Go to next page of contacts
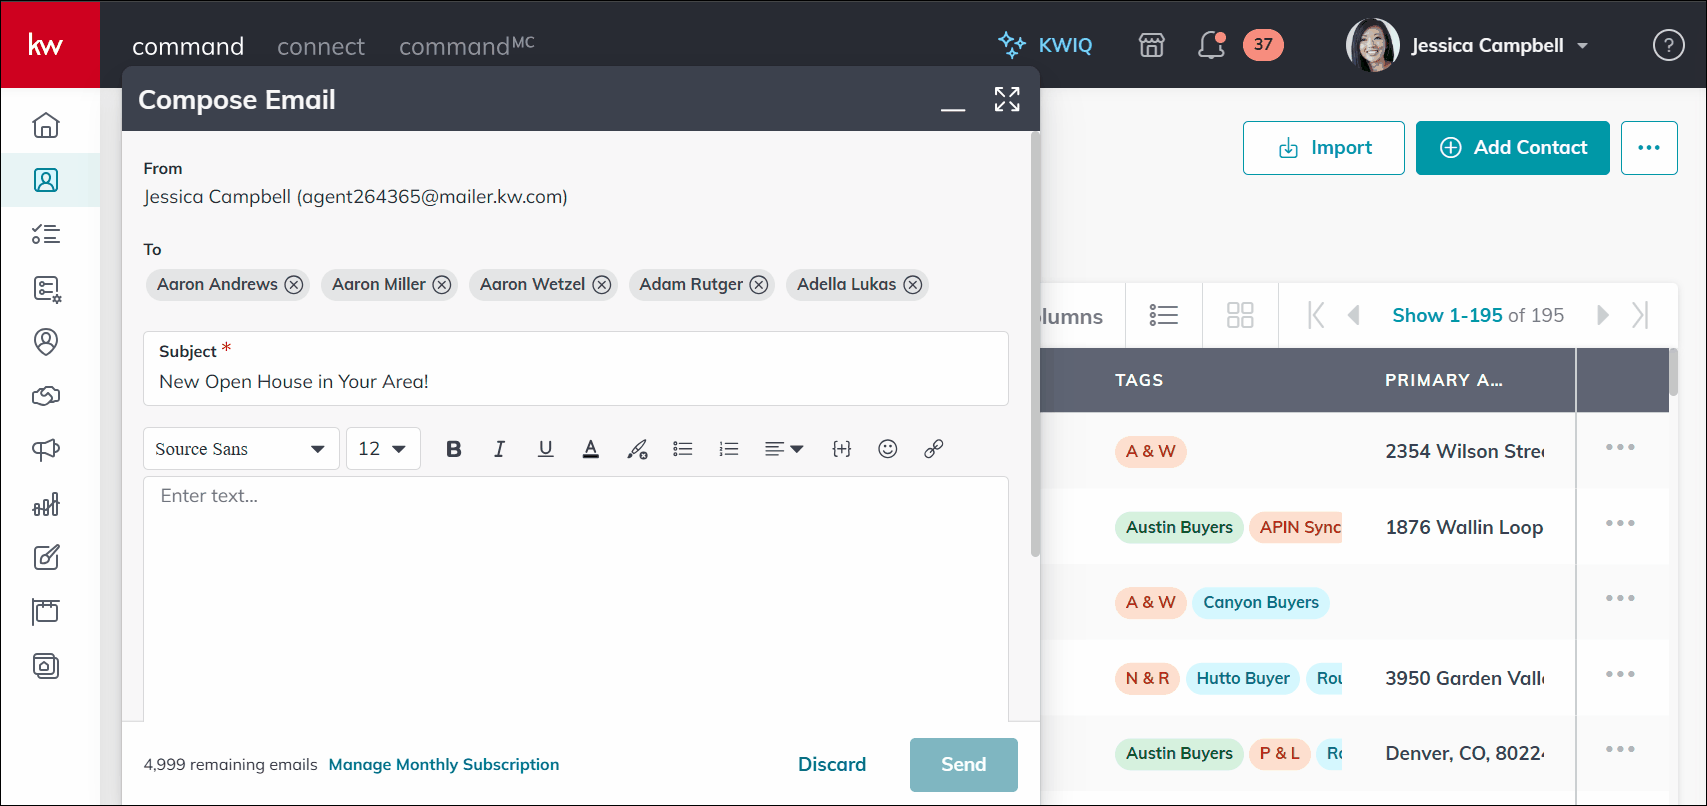This screenshot has height=806, width=1707. pos(1603,315)
